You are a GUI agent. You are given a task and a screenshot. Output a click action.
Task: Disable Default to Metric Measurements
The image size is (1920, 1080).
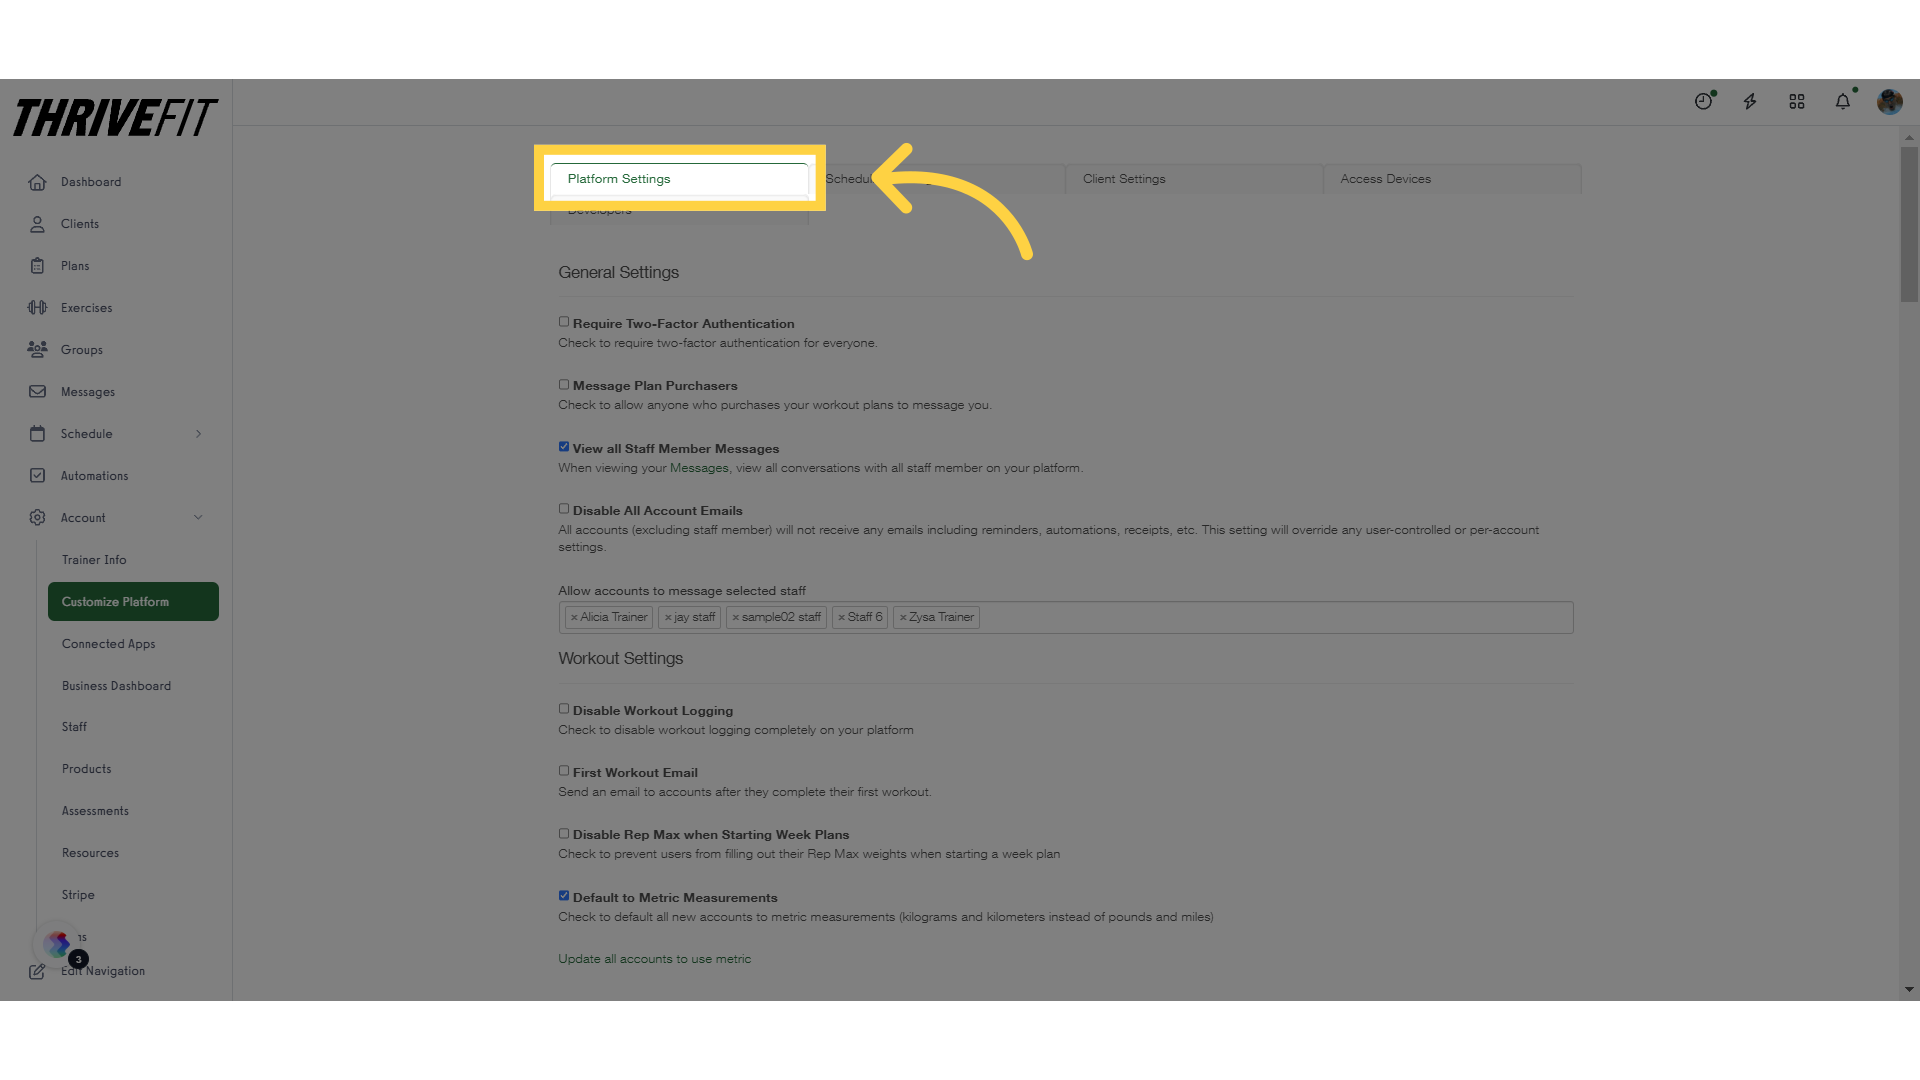pos(563,895)
